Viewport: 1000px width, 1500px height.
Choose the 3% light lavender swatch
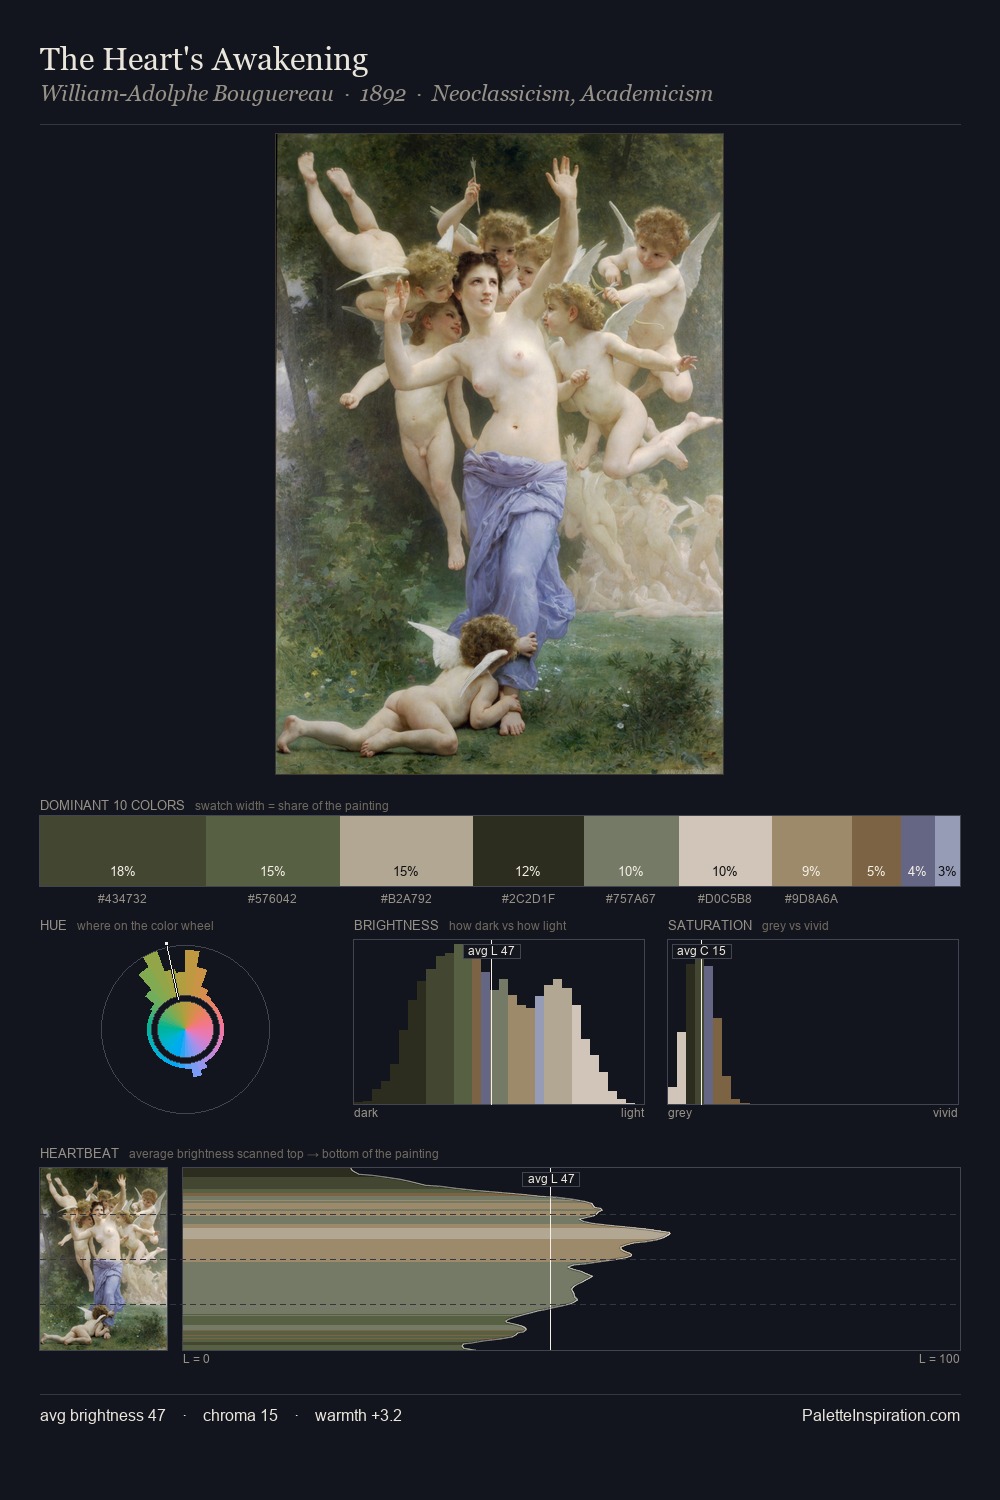pos(947,851)
